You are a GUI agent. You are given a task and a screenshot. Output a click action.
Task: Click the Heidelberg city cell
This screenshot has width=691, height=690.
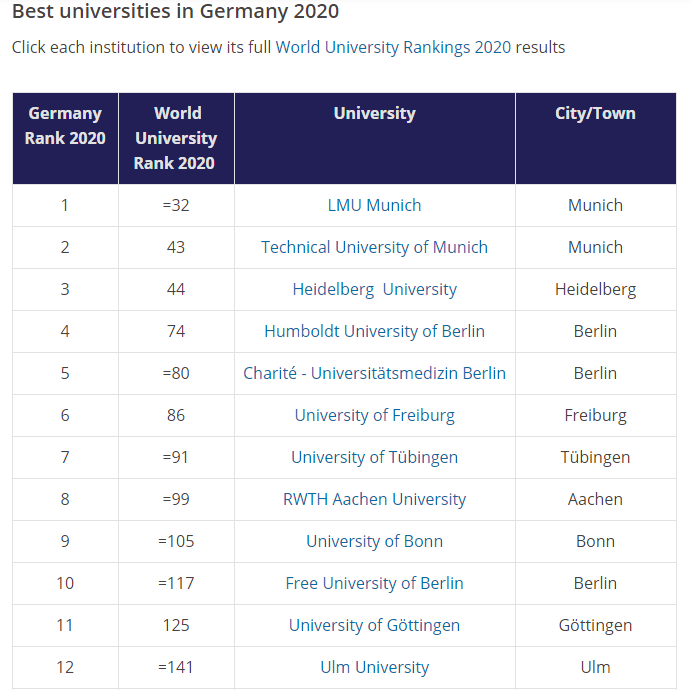pyautogui.click(x=595, y=289)
